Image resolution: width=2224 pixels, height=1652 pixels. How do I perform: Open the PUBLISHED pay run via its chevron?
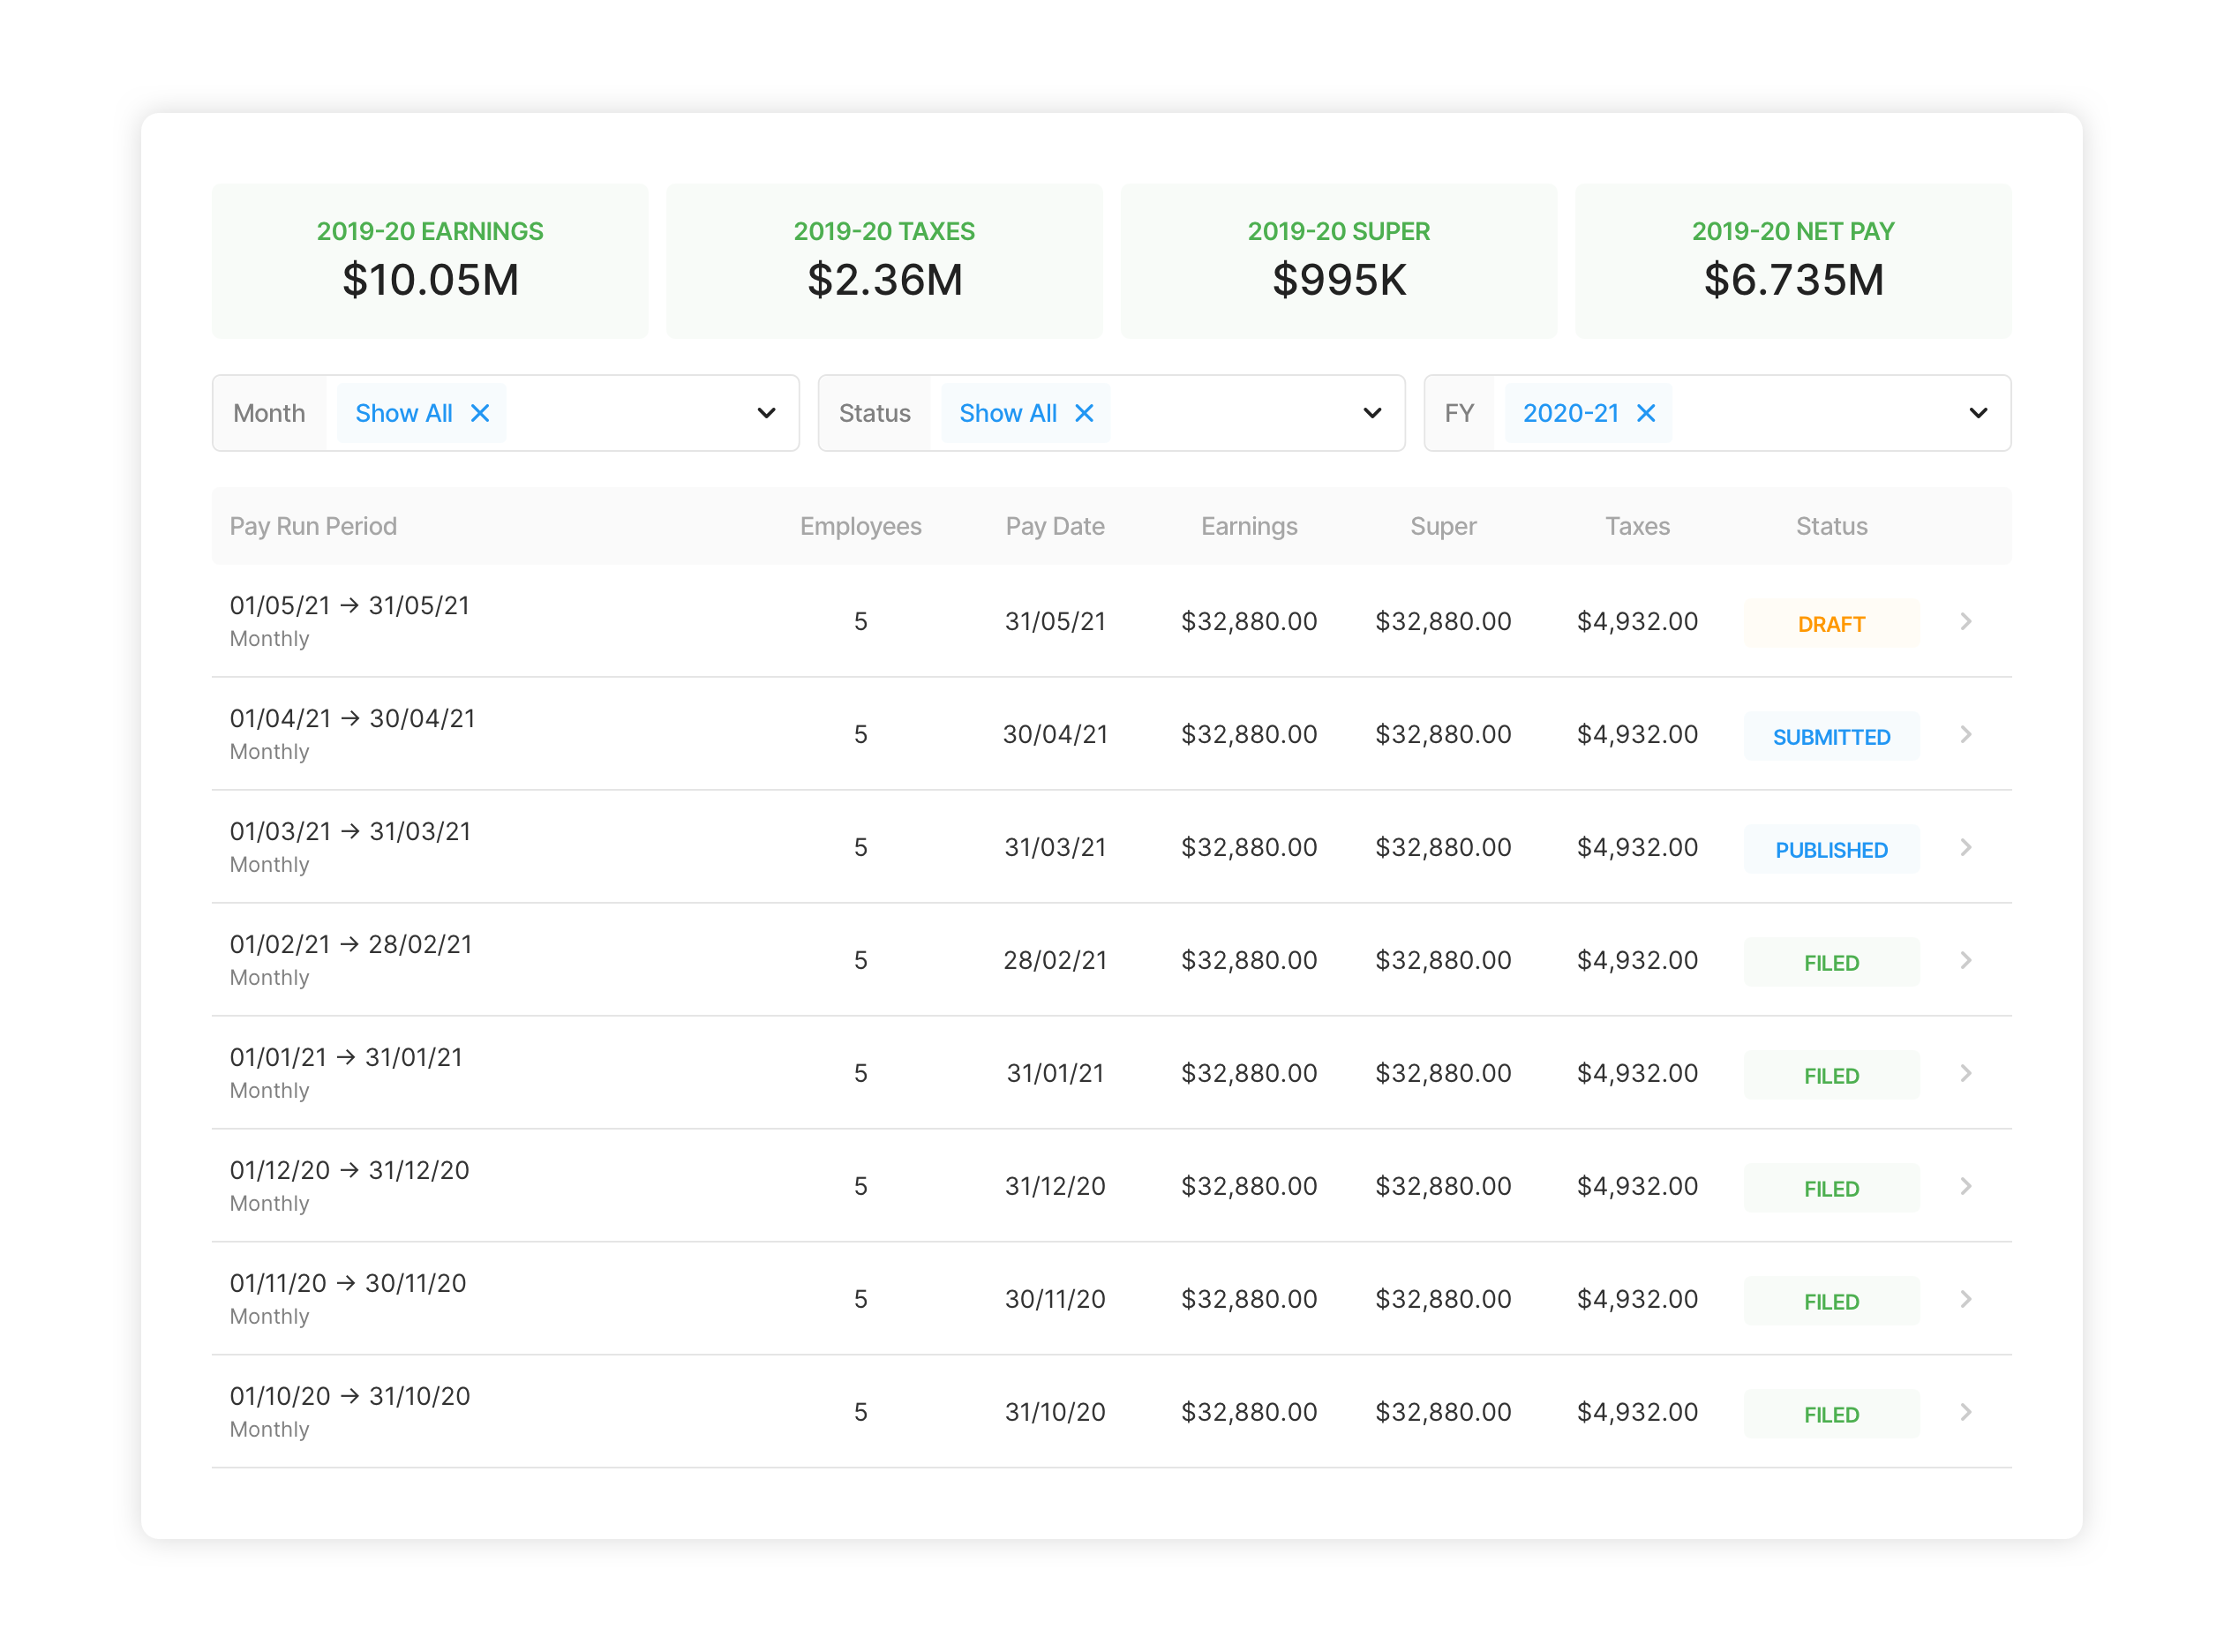1965,848
